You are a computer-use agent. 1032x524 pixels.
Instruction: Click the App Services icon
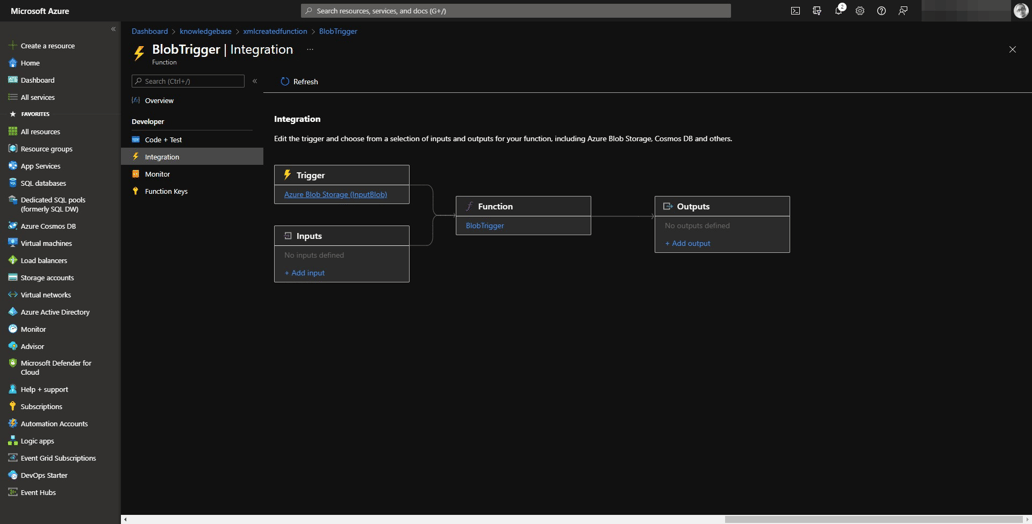13,166
